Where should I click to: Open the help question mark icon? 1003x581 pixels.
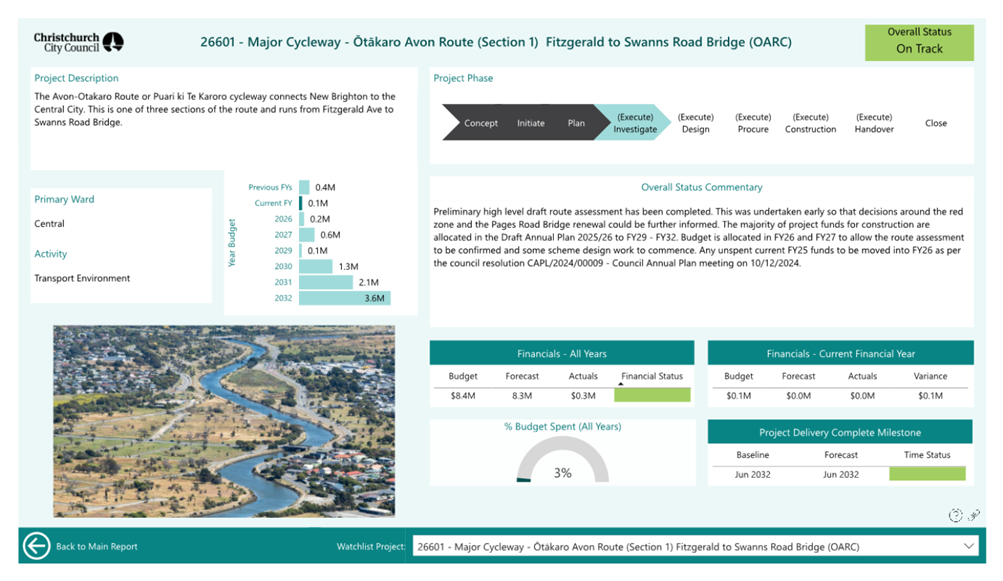(955, 515)
